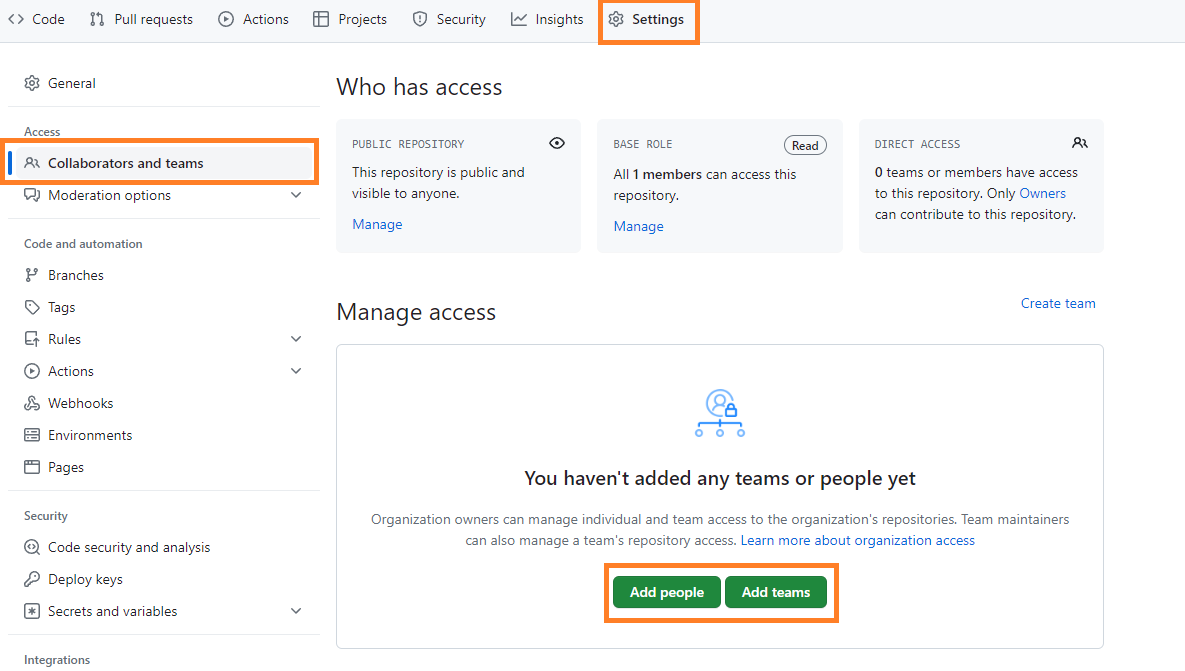Click the people icon beside Collaborators and teams
This screenshot has height=671, width=1185.
point(32,163)
